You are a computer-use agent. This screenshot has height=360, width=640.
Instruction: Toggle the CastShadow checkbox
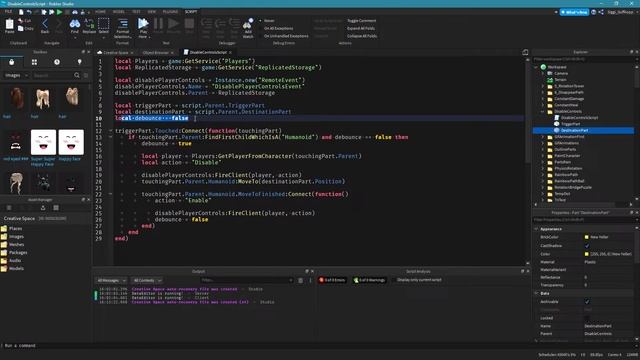pyautogui.click(x=587, y=246)
